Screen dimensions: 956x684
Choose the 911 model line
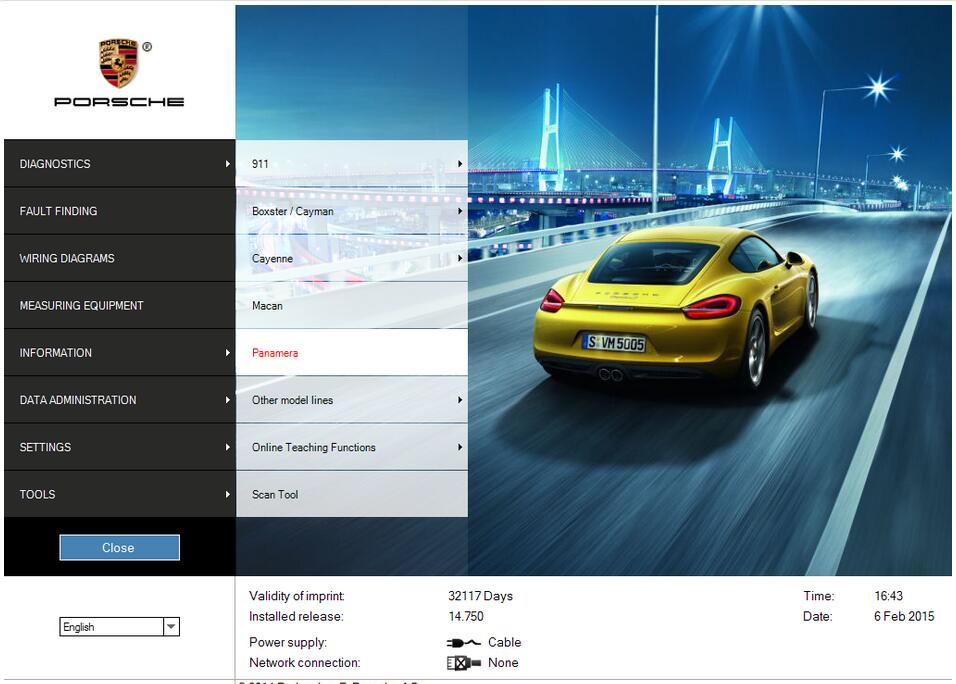point(350,164)
